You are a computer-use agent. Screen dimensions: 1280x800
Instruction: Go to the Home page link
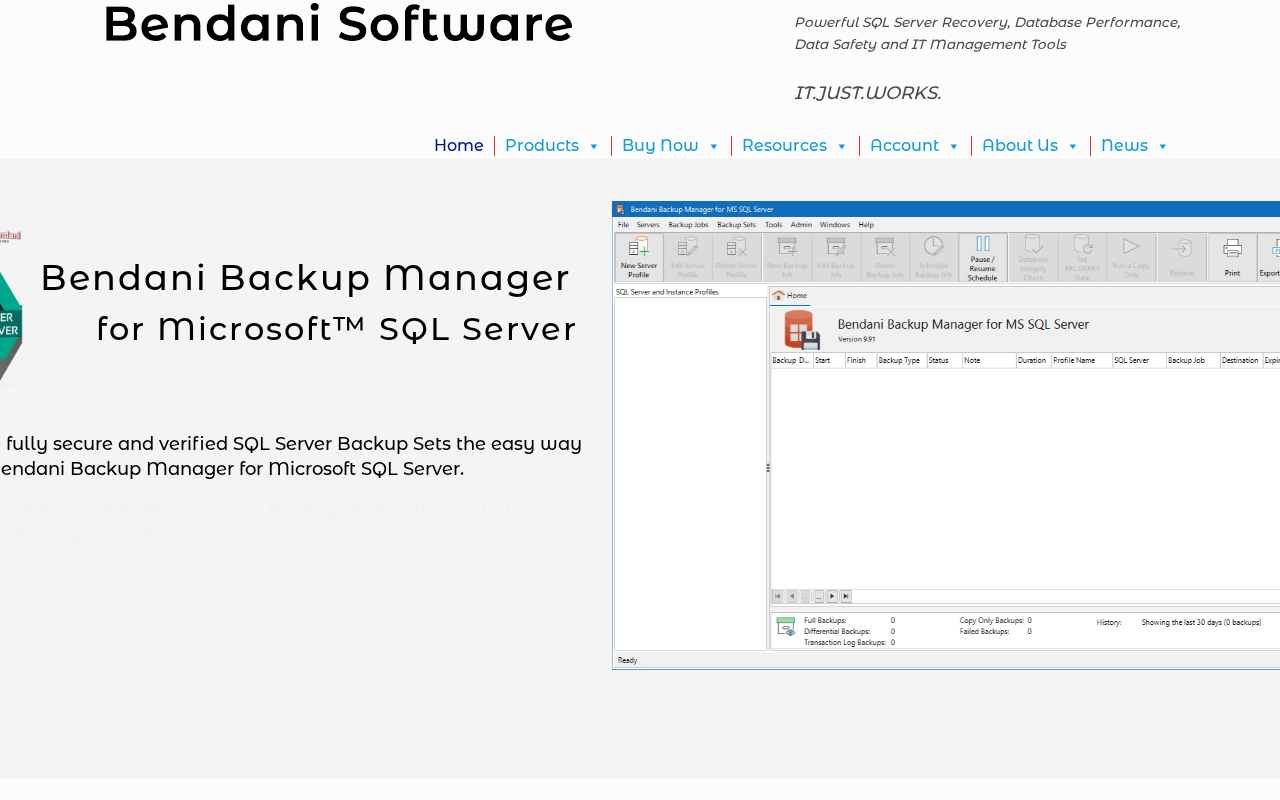[458, 146]
